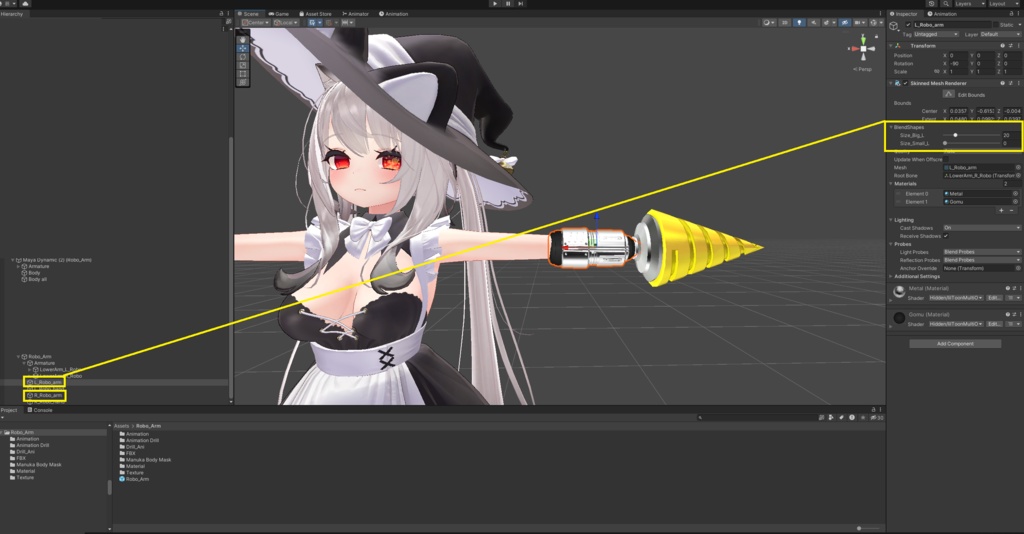Start Play mode with the play button
Viewport: 1024px width, 534px height.
pyautogui.click(x=495, y=4)
